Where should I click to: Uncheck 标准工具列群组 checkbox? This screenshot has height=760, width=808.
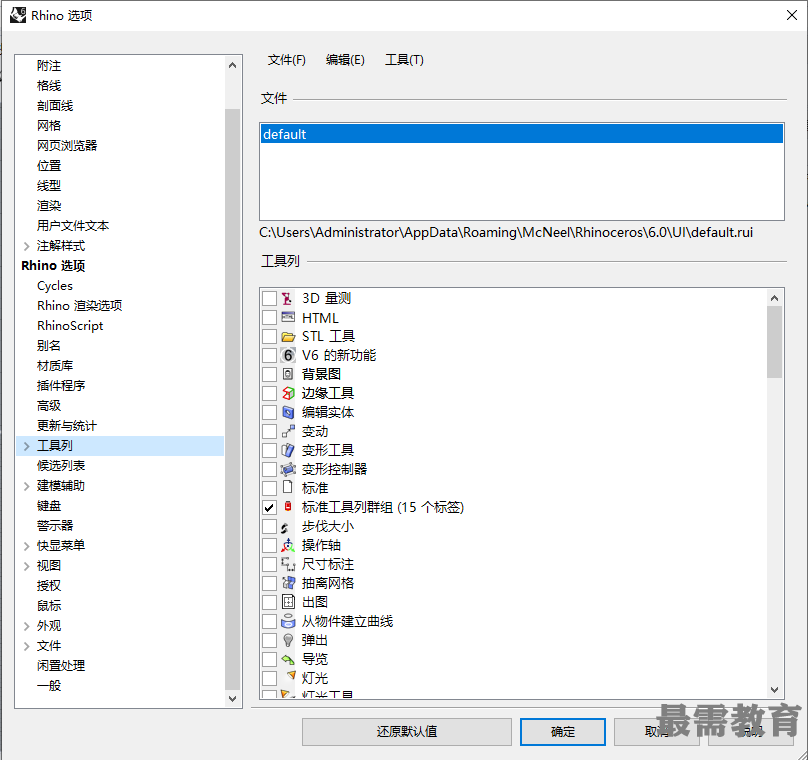click(269, 508)
